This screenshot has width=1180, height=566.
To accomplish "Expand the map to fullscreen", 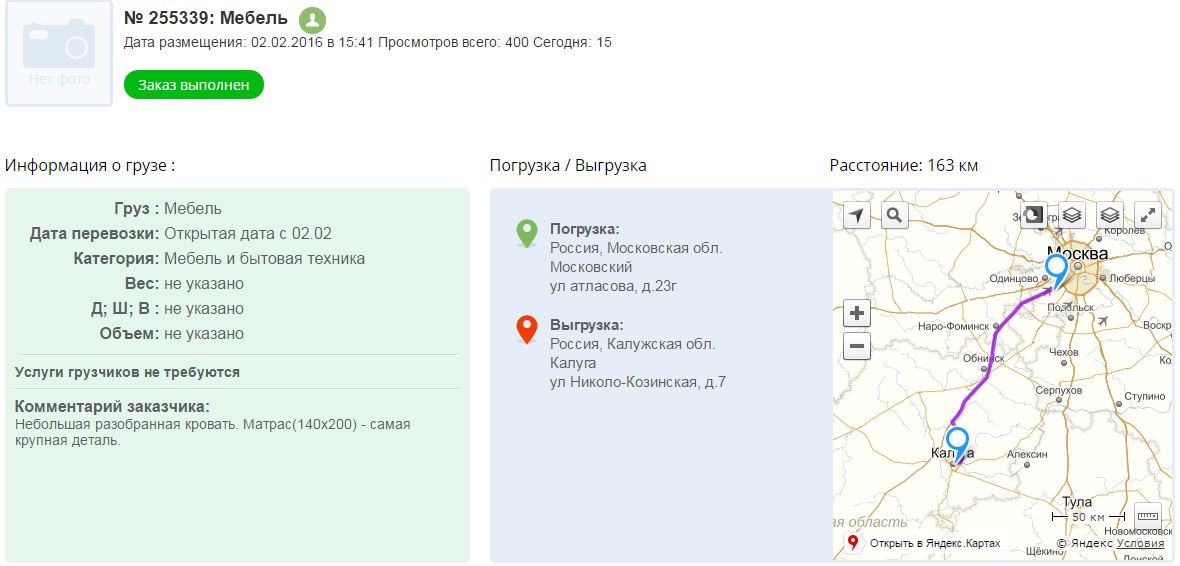I will pos(1148,215).
